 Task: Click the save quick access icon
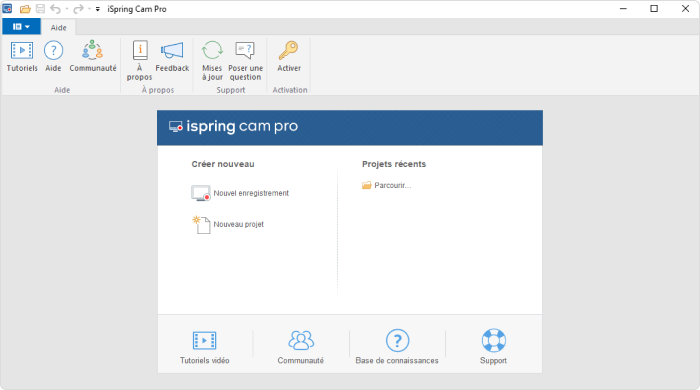(x=40, y=9)
